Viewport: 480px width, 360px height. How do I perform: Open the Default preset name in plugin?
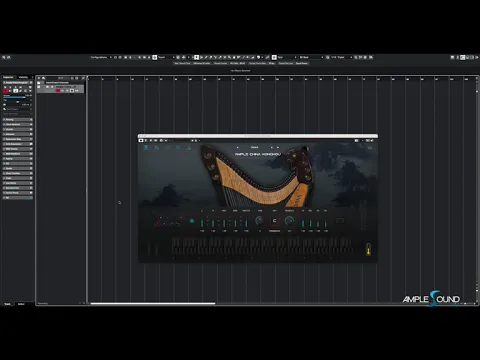pos(254,147)
